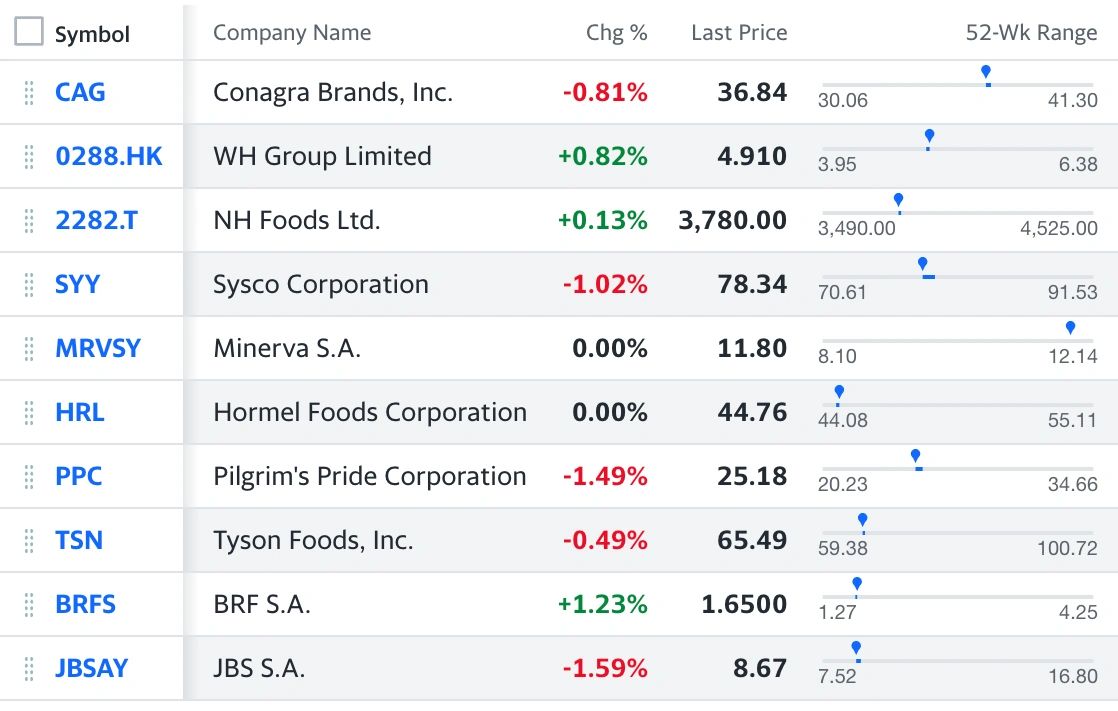1118x711 pixels.
Task: Open the 2282.T ticker link
Action: (x=97, y=221)
